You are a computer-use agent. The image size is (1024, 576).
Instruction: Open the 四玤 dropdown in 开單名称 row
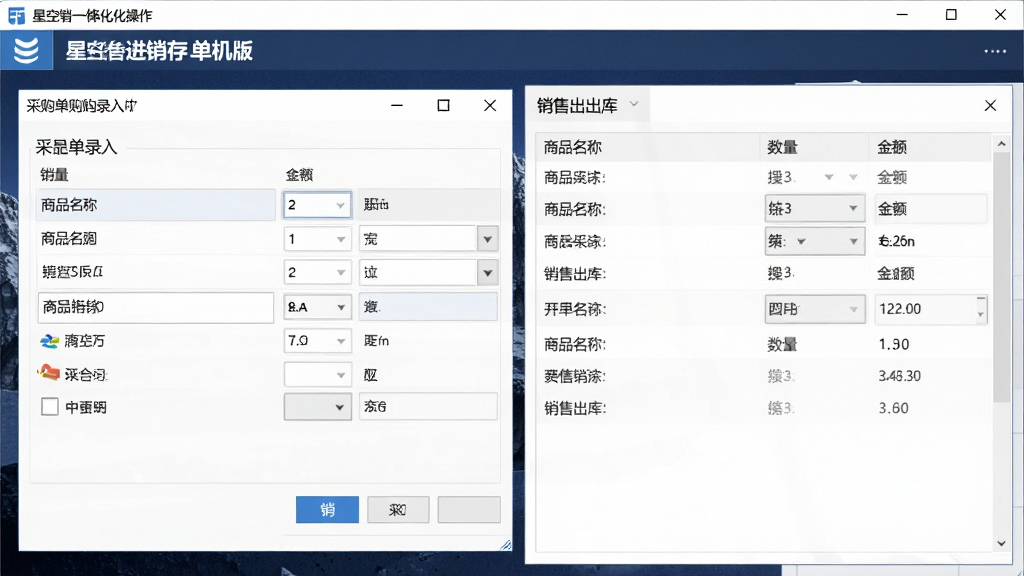(814, 309)
